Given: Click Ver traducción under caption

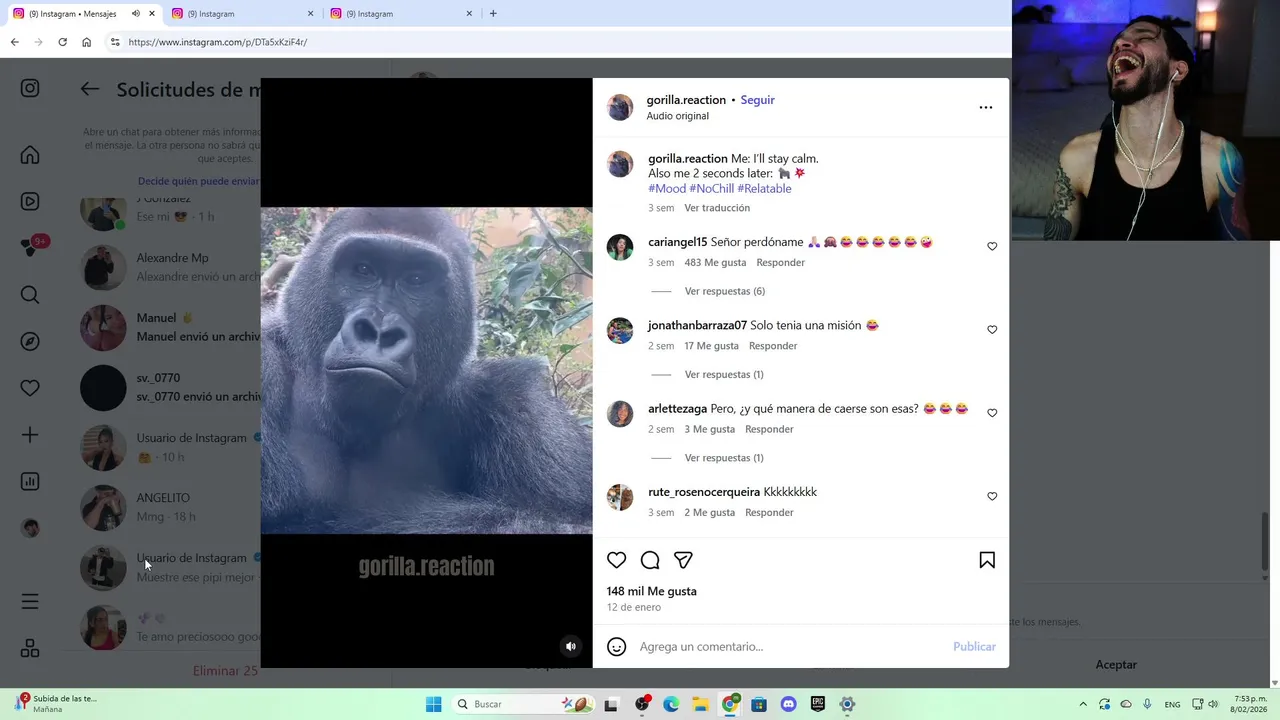Looking at the screenshot, I should 717,208.
